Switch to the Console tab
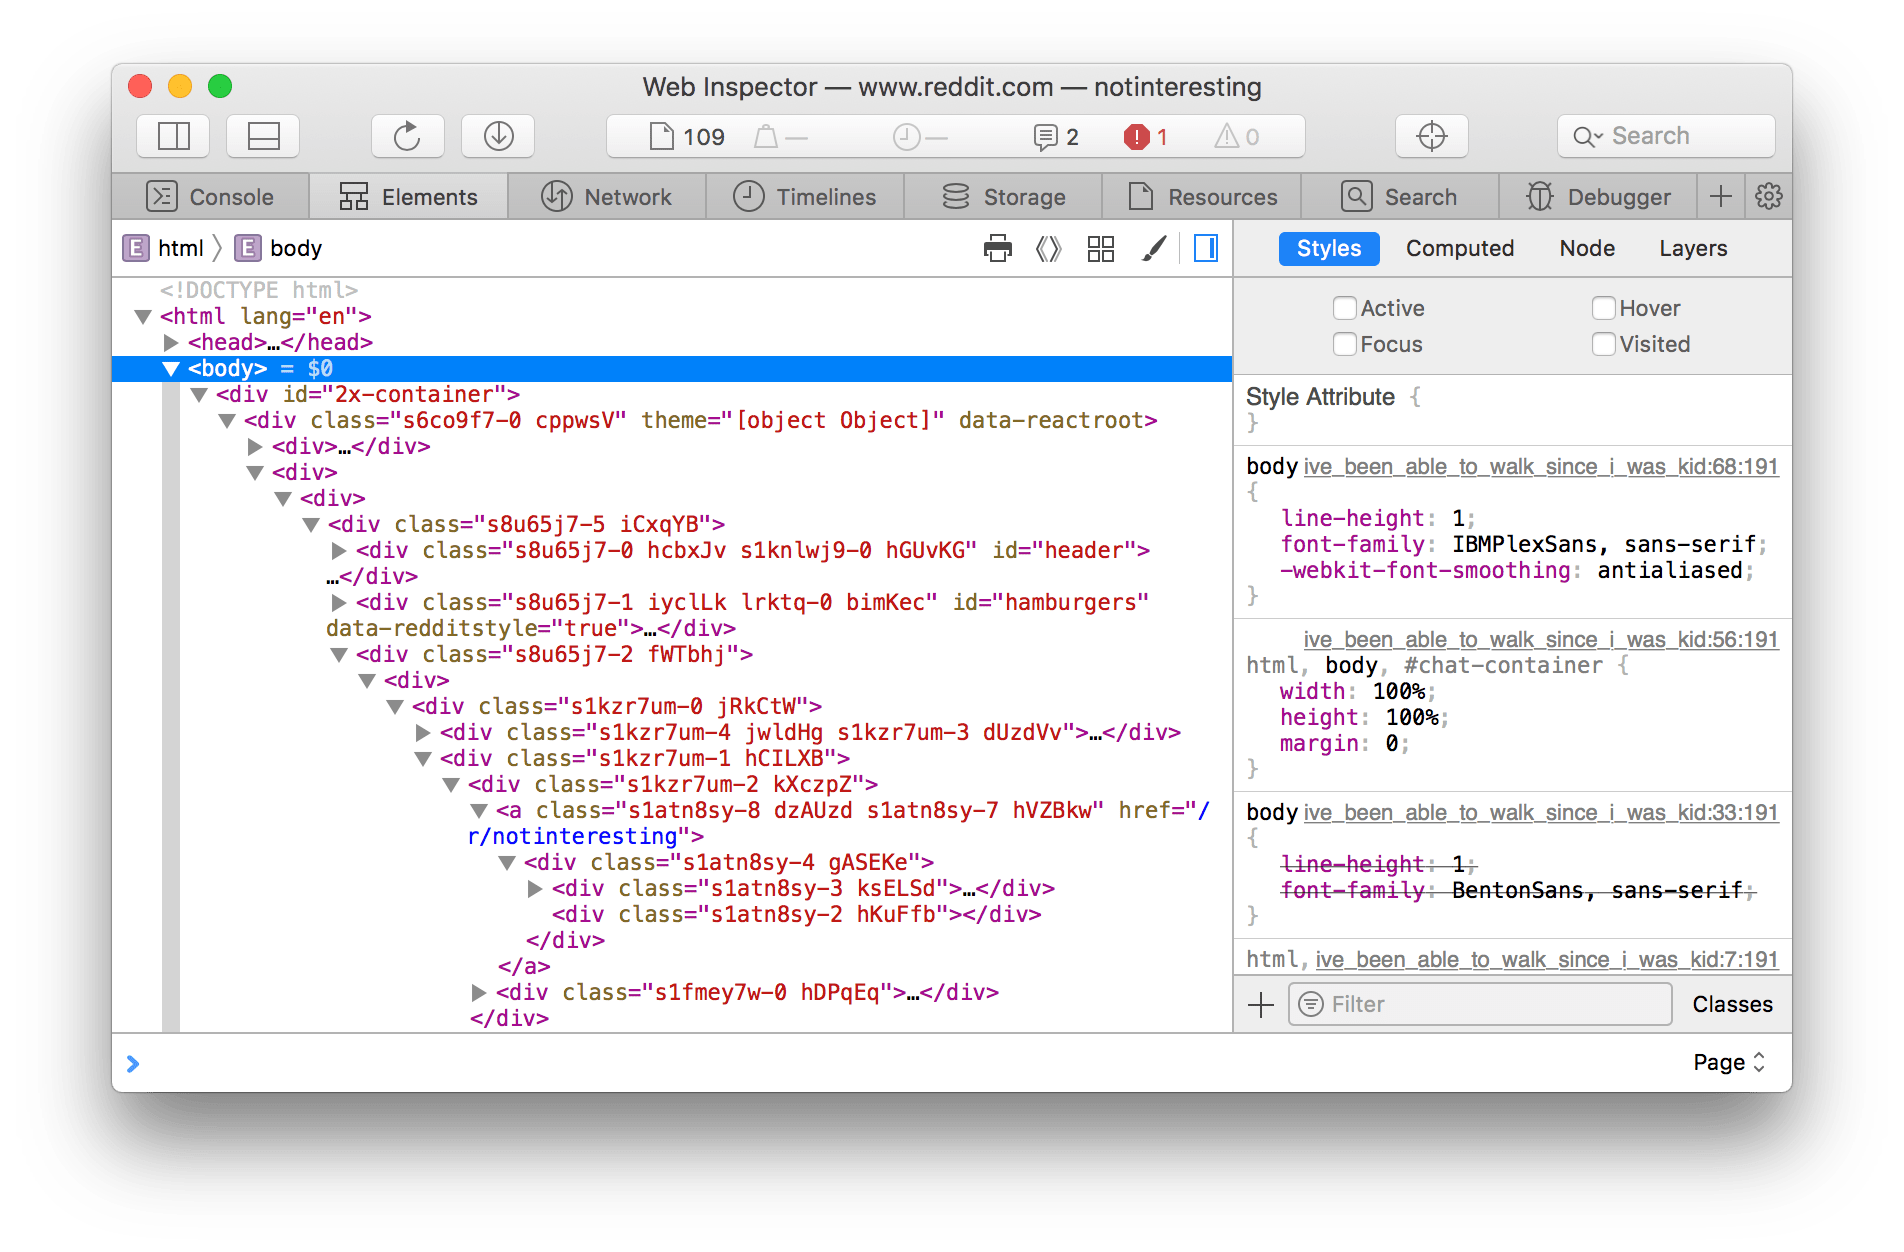Viewport: 1904px width, 1252px height. tap(211, 197)
